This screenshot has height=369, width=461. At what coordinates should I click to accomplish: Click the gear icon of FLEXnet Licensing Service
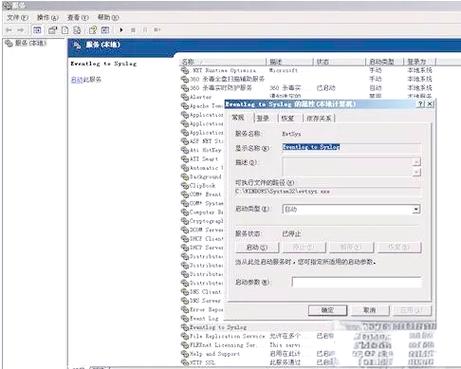click(185, 345)
